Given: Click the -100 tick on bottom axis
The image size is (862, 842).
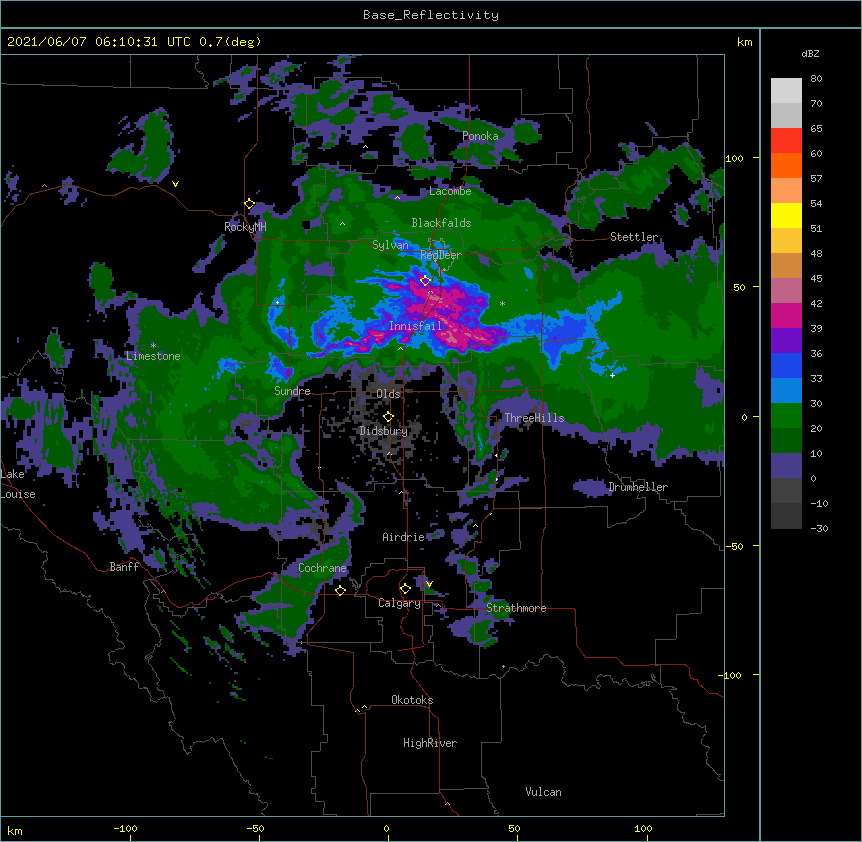Looking at the screenshot, I should tap(125, 828).
